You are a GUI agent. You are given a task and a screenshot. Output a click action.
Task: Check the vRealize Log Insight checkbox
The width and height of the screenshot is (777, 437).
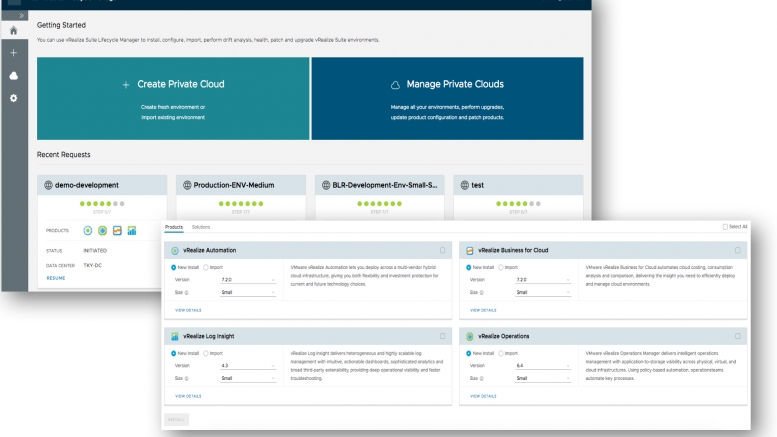443,336
